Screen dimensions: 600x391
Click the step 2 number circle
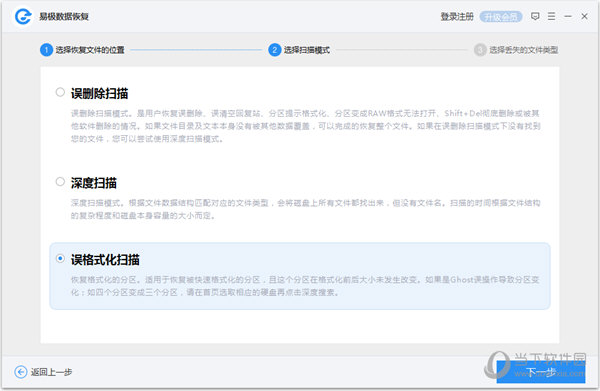coord(275,50)
